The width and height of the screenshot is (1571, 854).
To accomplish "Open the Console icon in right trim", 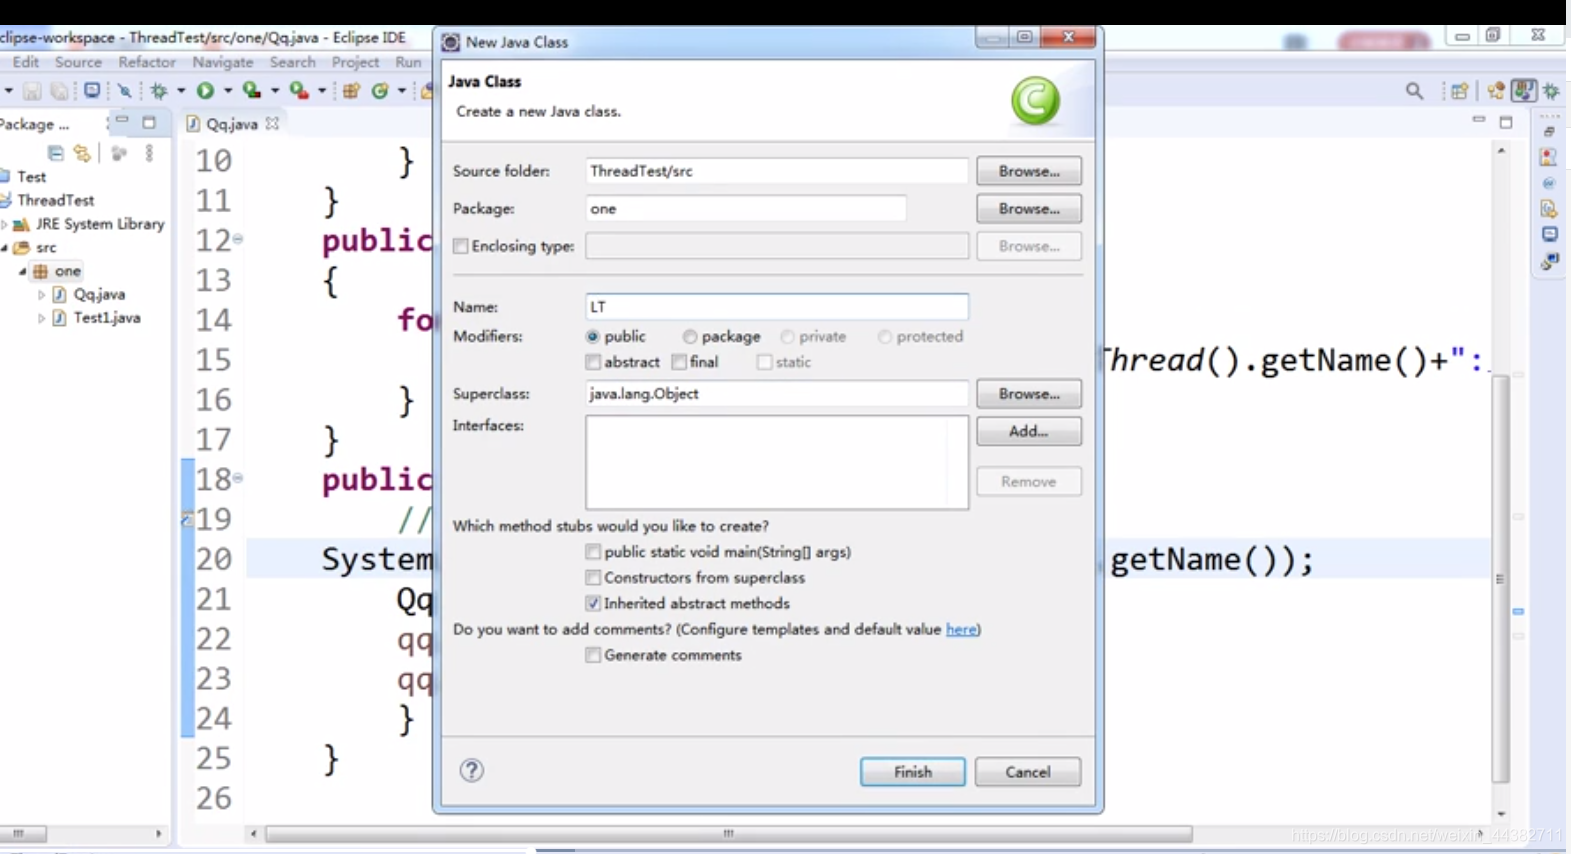I will (x=1549, y=234).
